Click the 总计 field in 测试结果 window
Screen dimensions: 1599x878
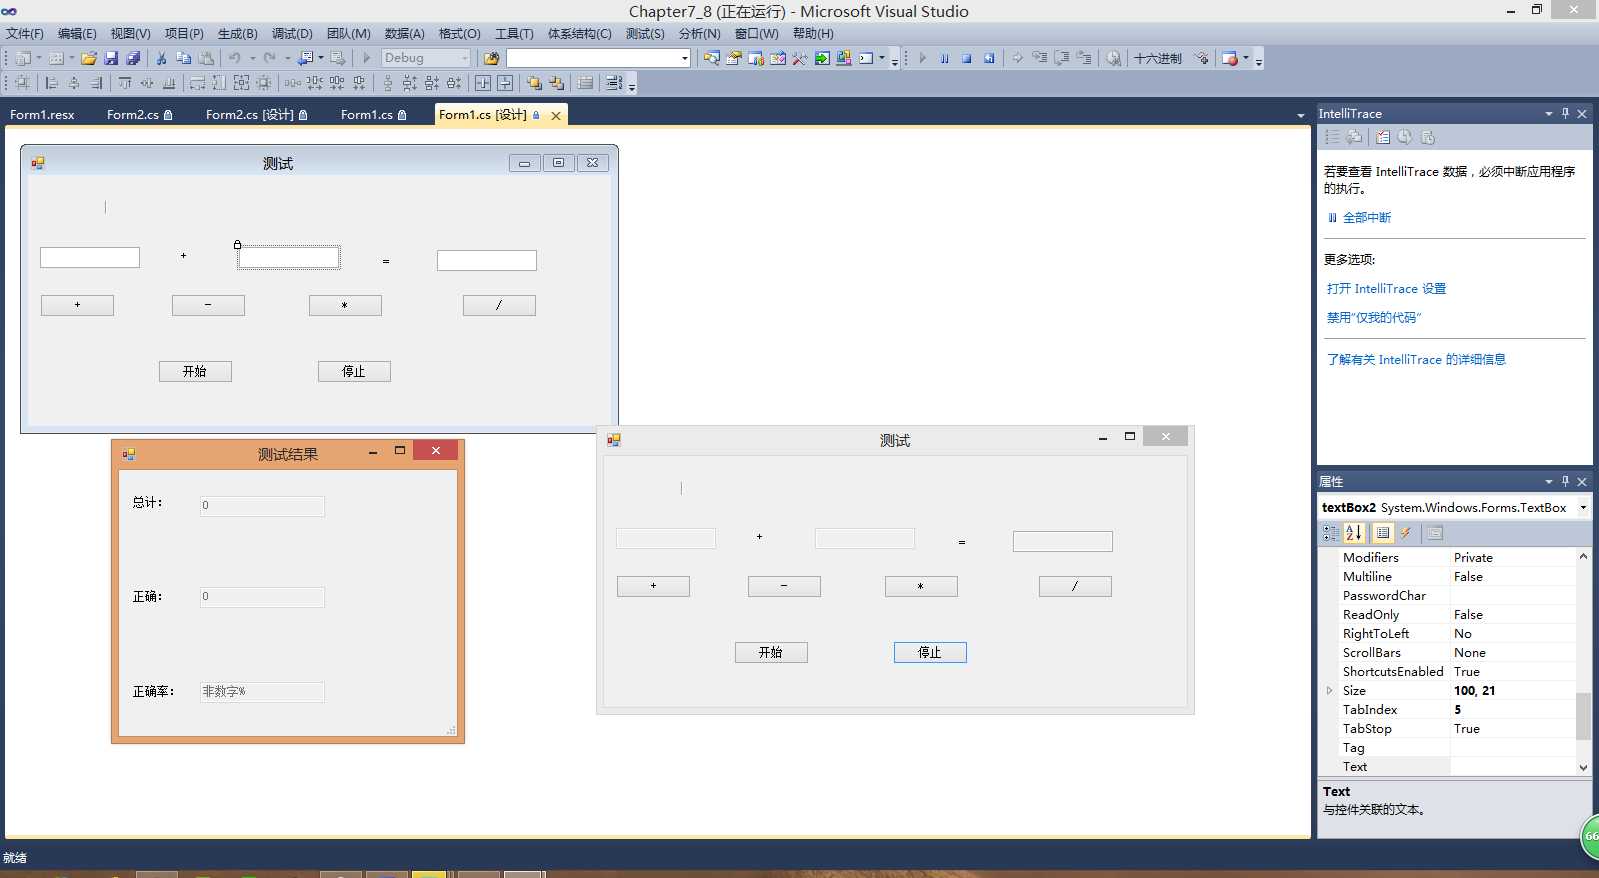(262, 506)
